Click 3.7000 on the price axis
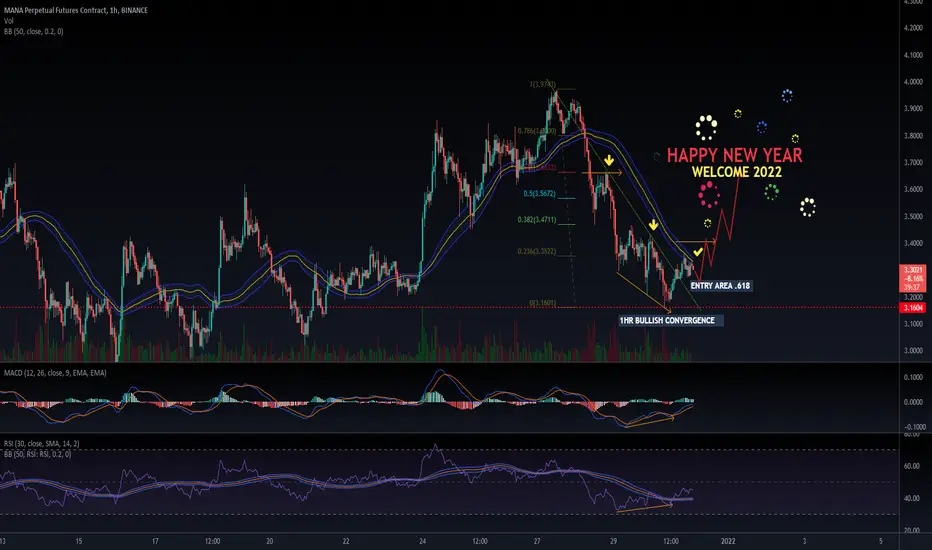Viewport: 932px width, 550px height. pyautogui.click(x=913, y=163)
